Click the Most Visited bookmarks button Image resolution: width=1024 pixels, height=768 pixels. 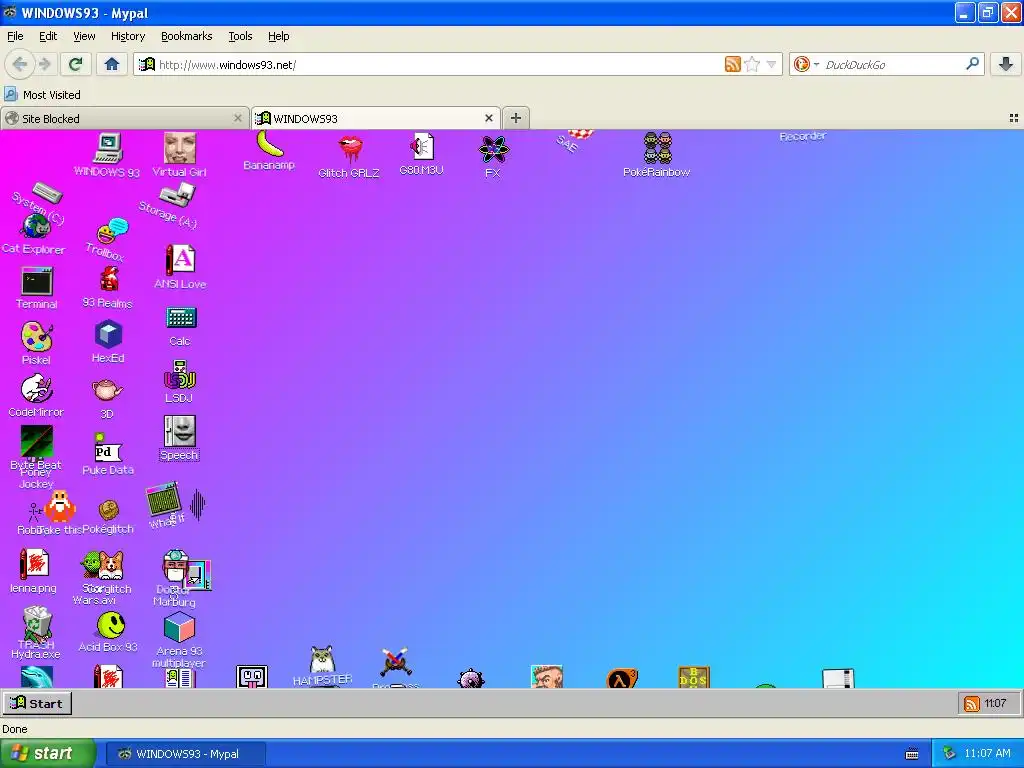click(x=43, y=95)
